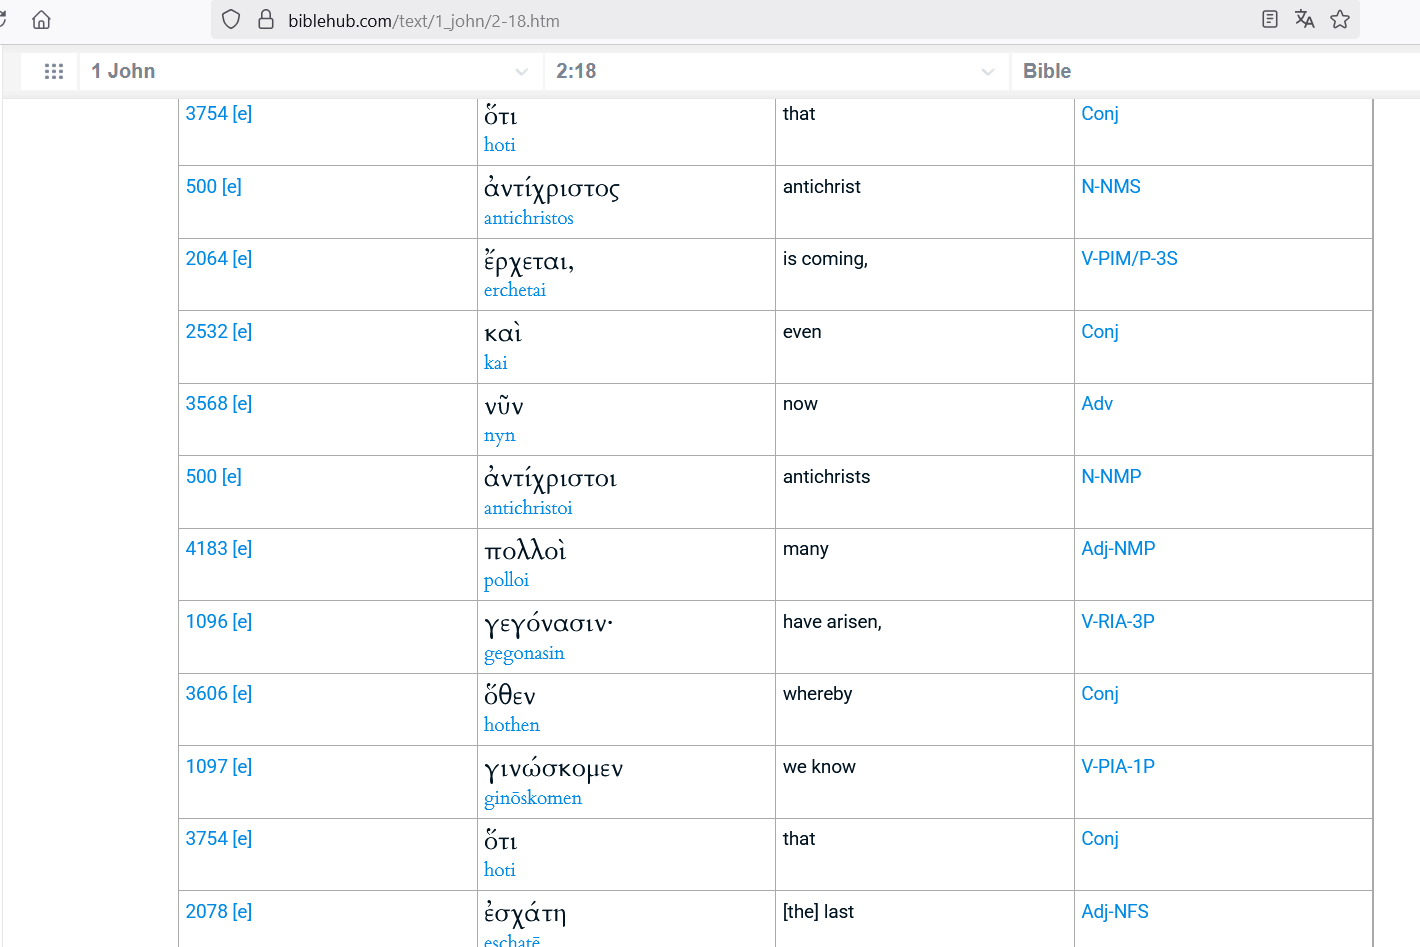Open the kai transliteration link
Viewport: 1420px width, 947px height.
click(x=496, y=363)
